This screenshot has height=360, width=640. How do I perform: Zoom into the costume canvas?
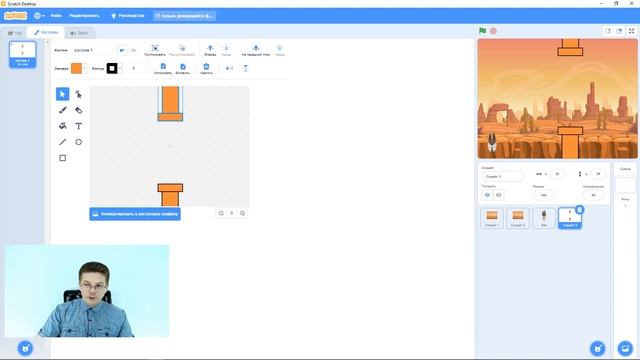pyautogui.click(x=242, y=213)
